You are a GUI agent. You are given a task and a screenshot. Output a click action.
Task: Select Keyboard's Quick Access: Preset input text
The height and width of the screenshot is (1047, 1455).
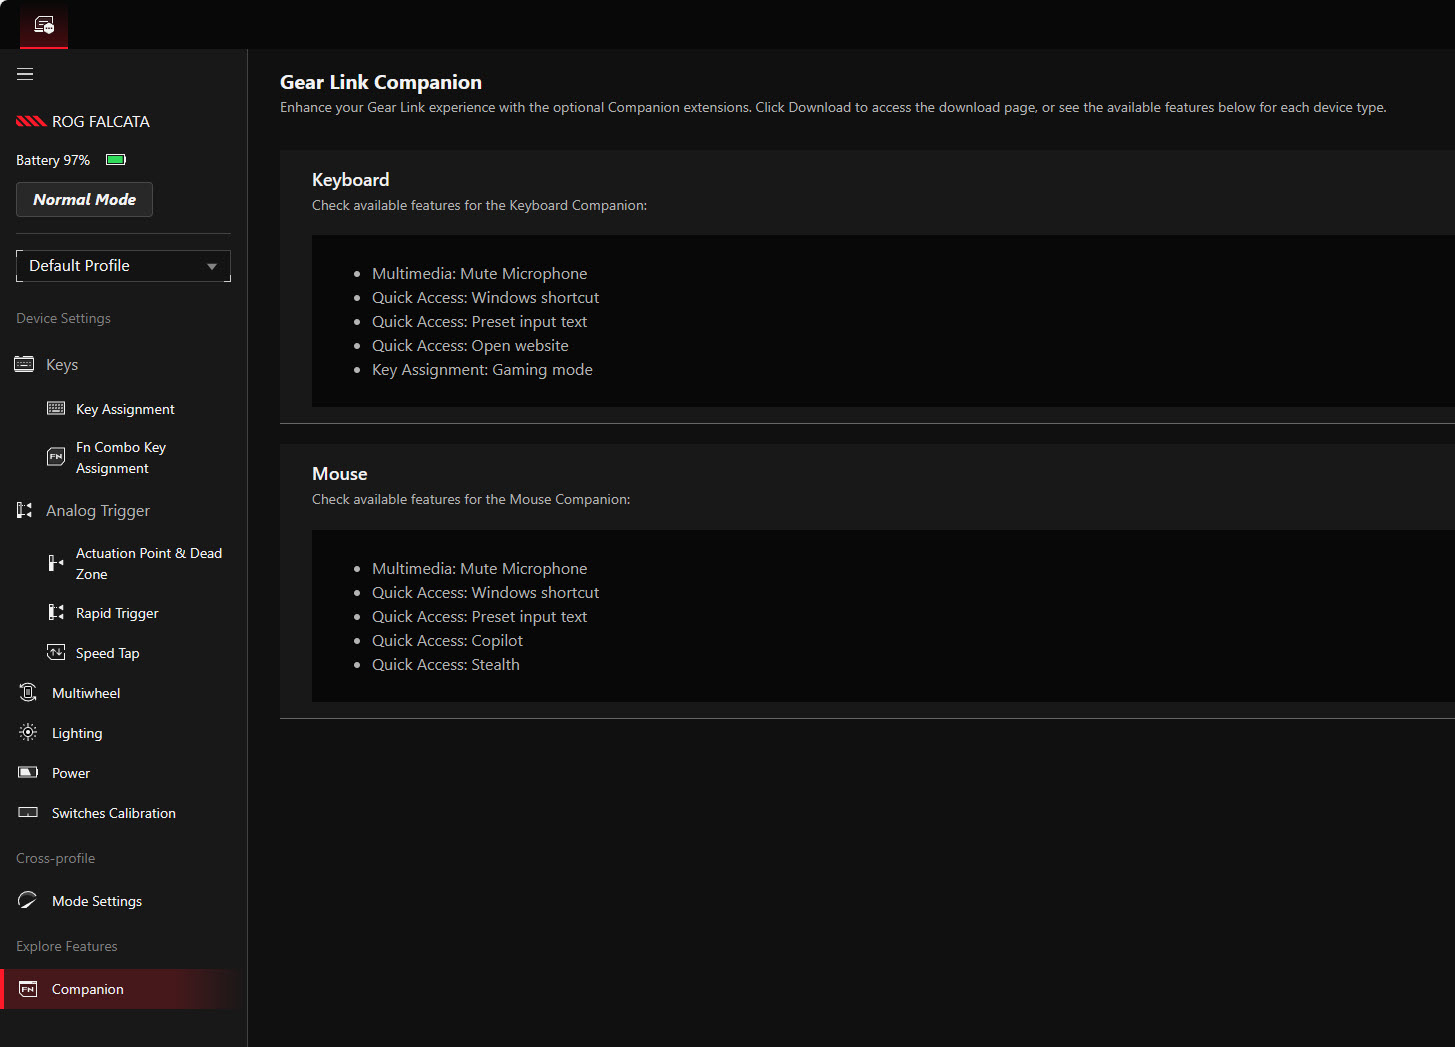480,322
